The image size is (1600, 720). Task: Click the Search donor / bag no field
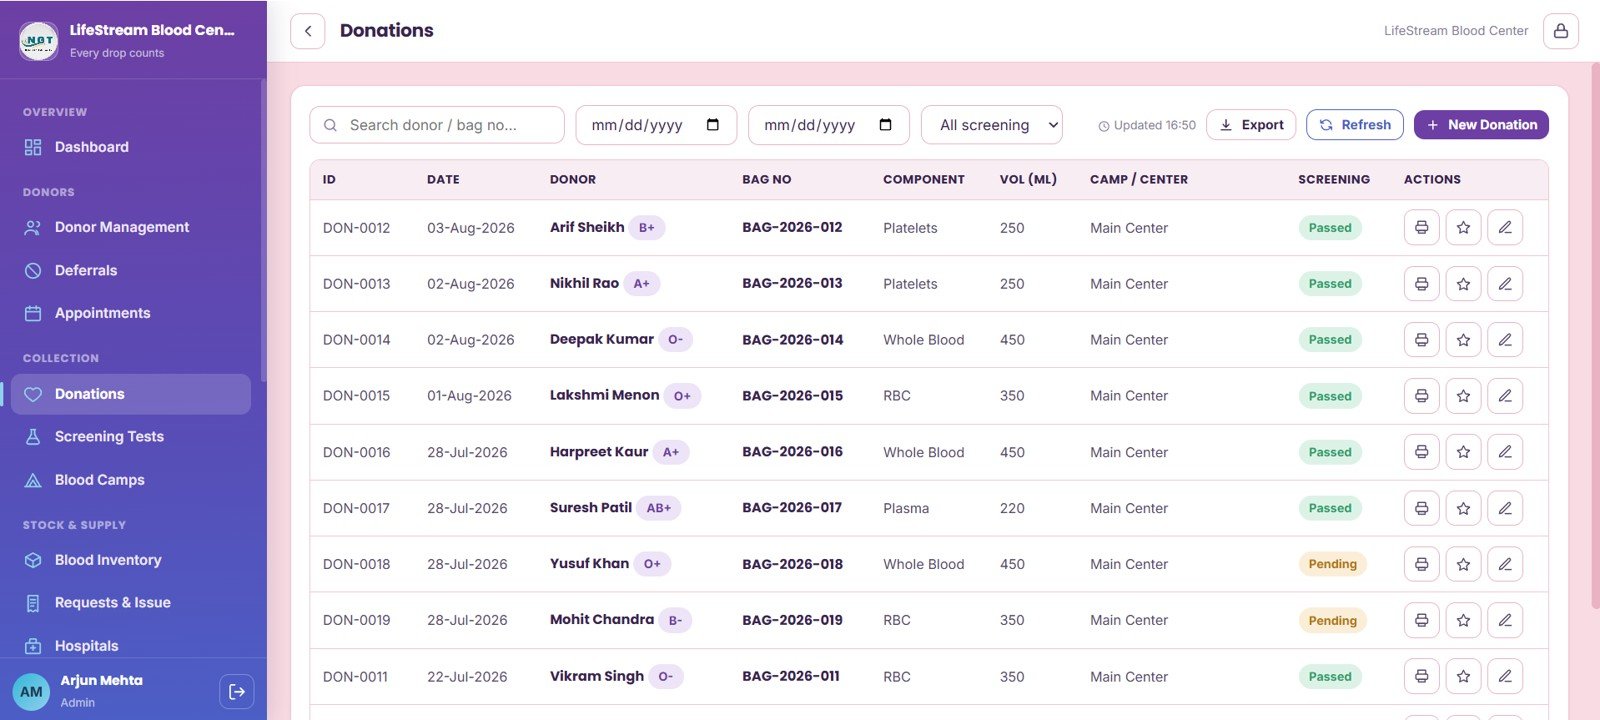(437, 125)
